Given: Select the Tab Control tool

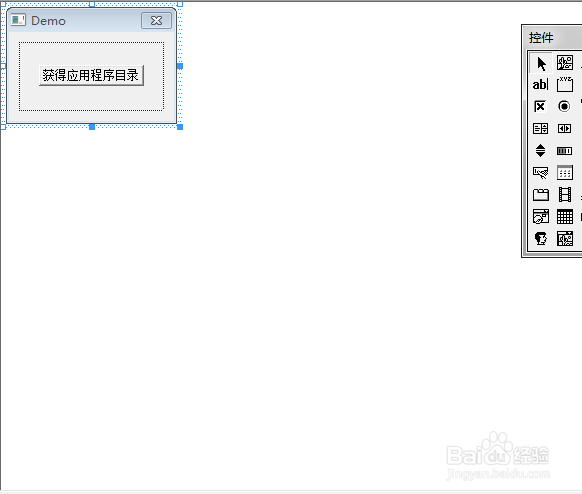Looking at the screenshot, I should pyautogui.click(x=540, y=194).
